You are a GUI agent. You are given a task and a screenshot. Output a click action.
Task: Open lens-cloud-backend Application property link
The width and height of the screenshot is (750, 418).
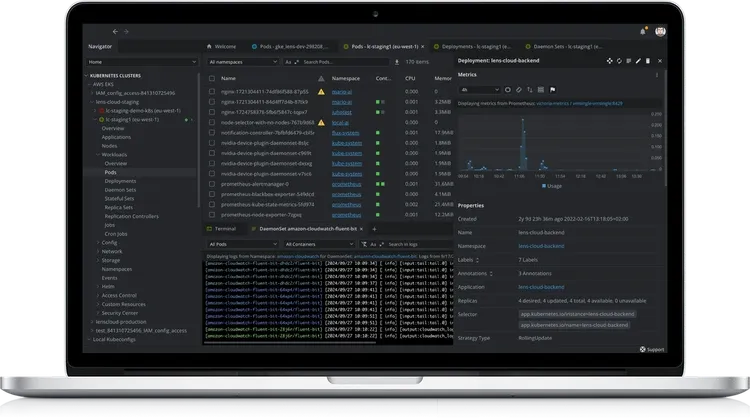(x=541, y=287)
